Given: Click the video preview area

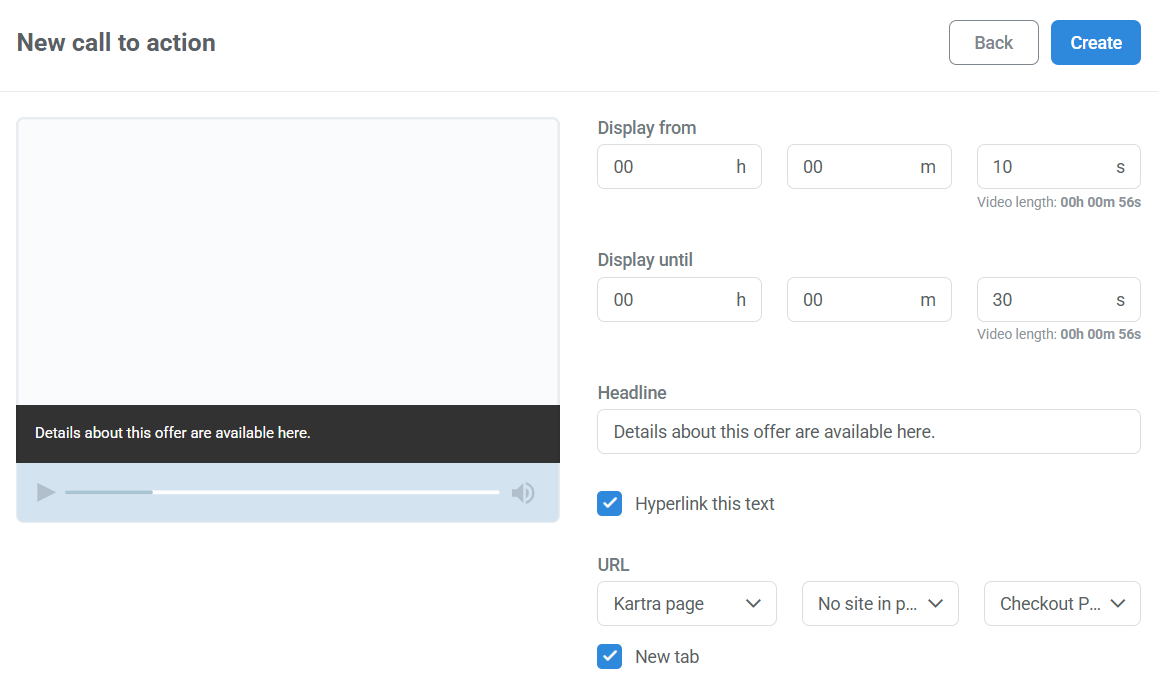Looking at the screenshot, I should [x=288, y=260].
